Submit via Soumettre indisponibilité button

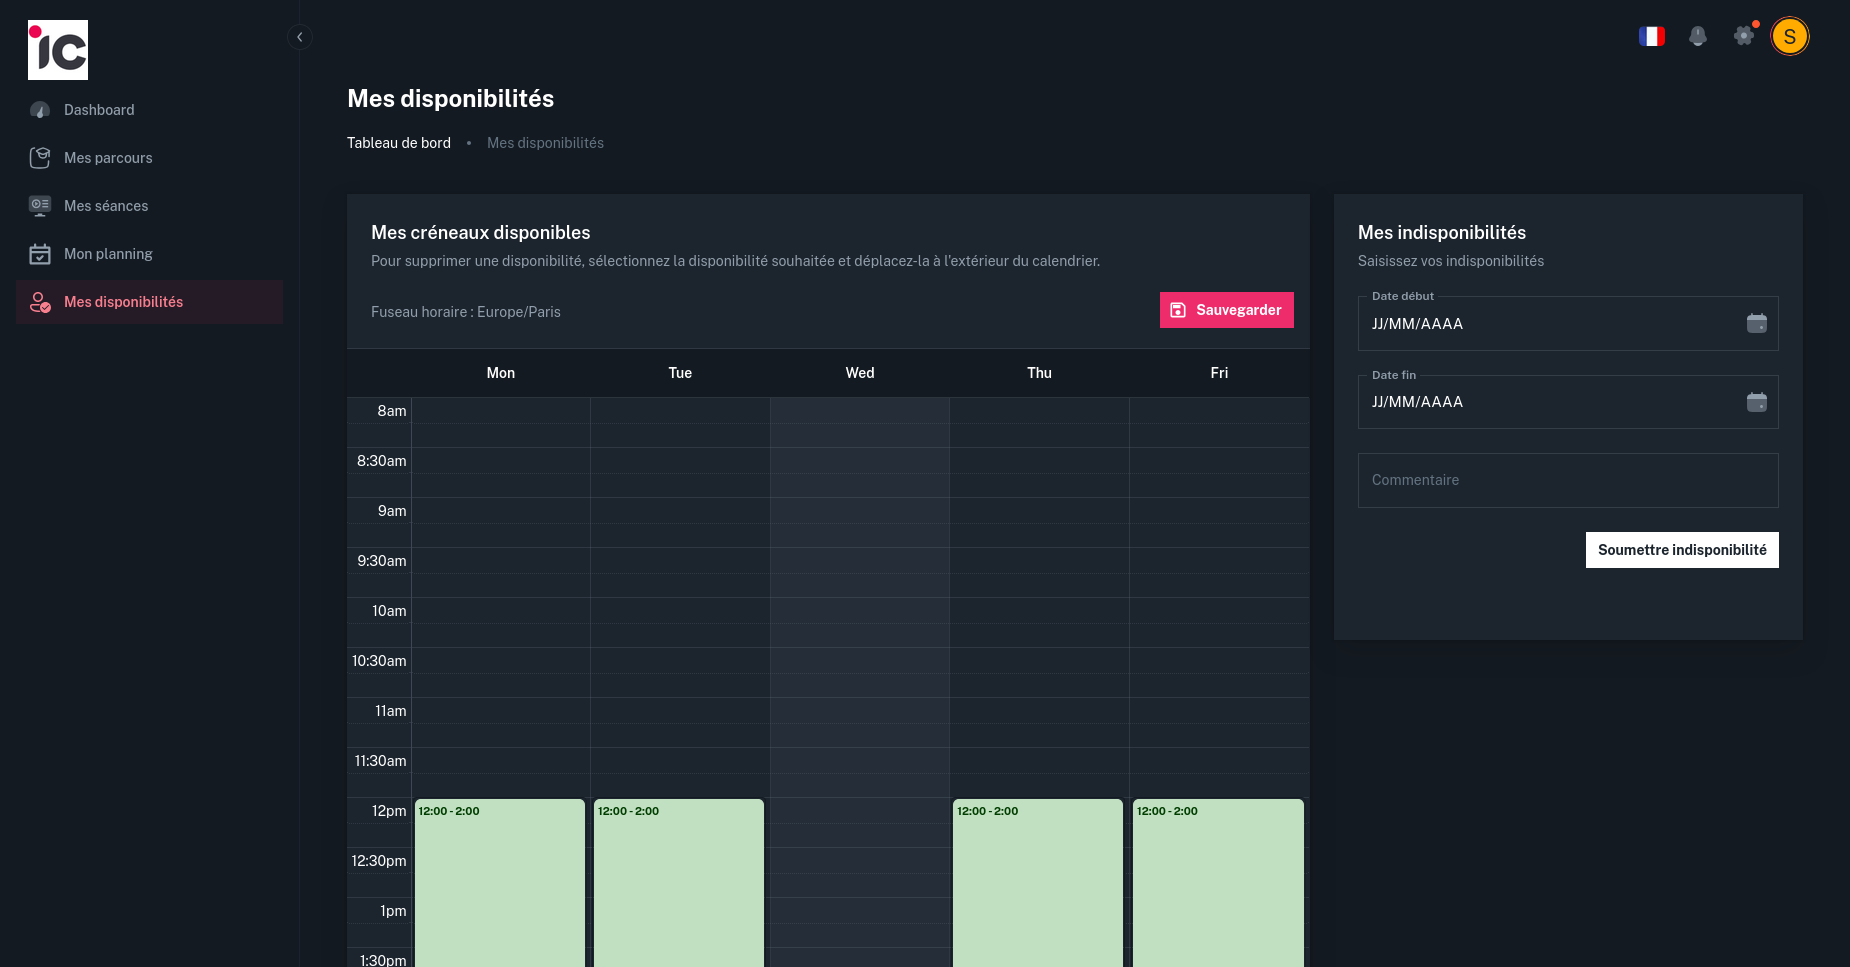click(1681, 549)
